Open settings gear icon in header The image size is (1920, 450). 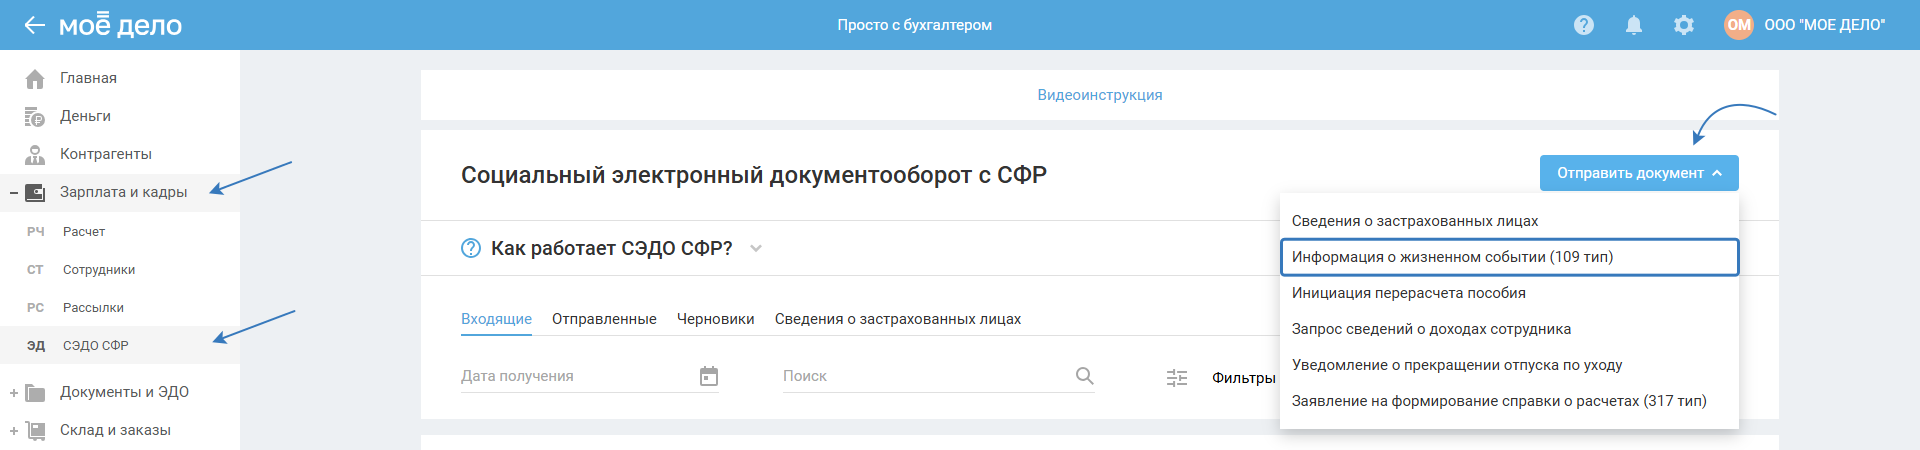click(1684, 25)
